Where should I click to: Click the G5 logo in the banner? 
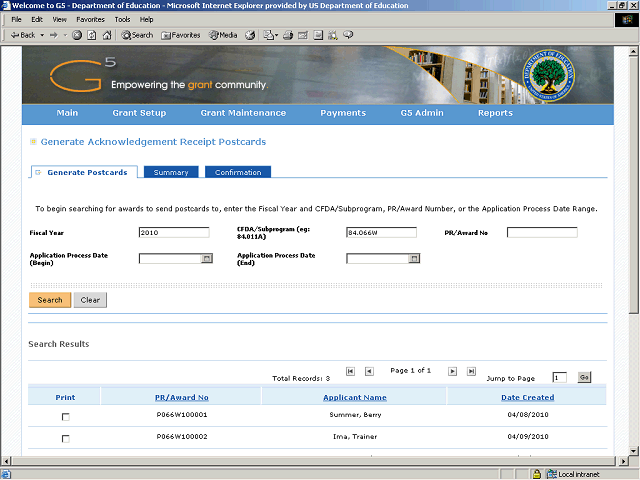83,74
